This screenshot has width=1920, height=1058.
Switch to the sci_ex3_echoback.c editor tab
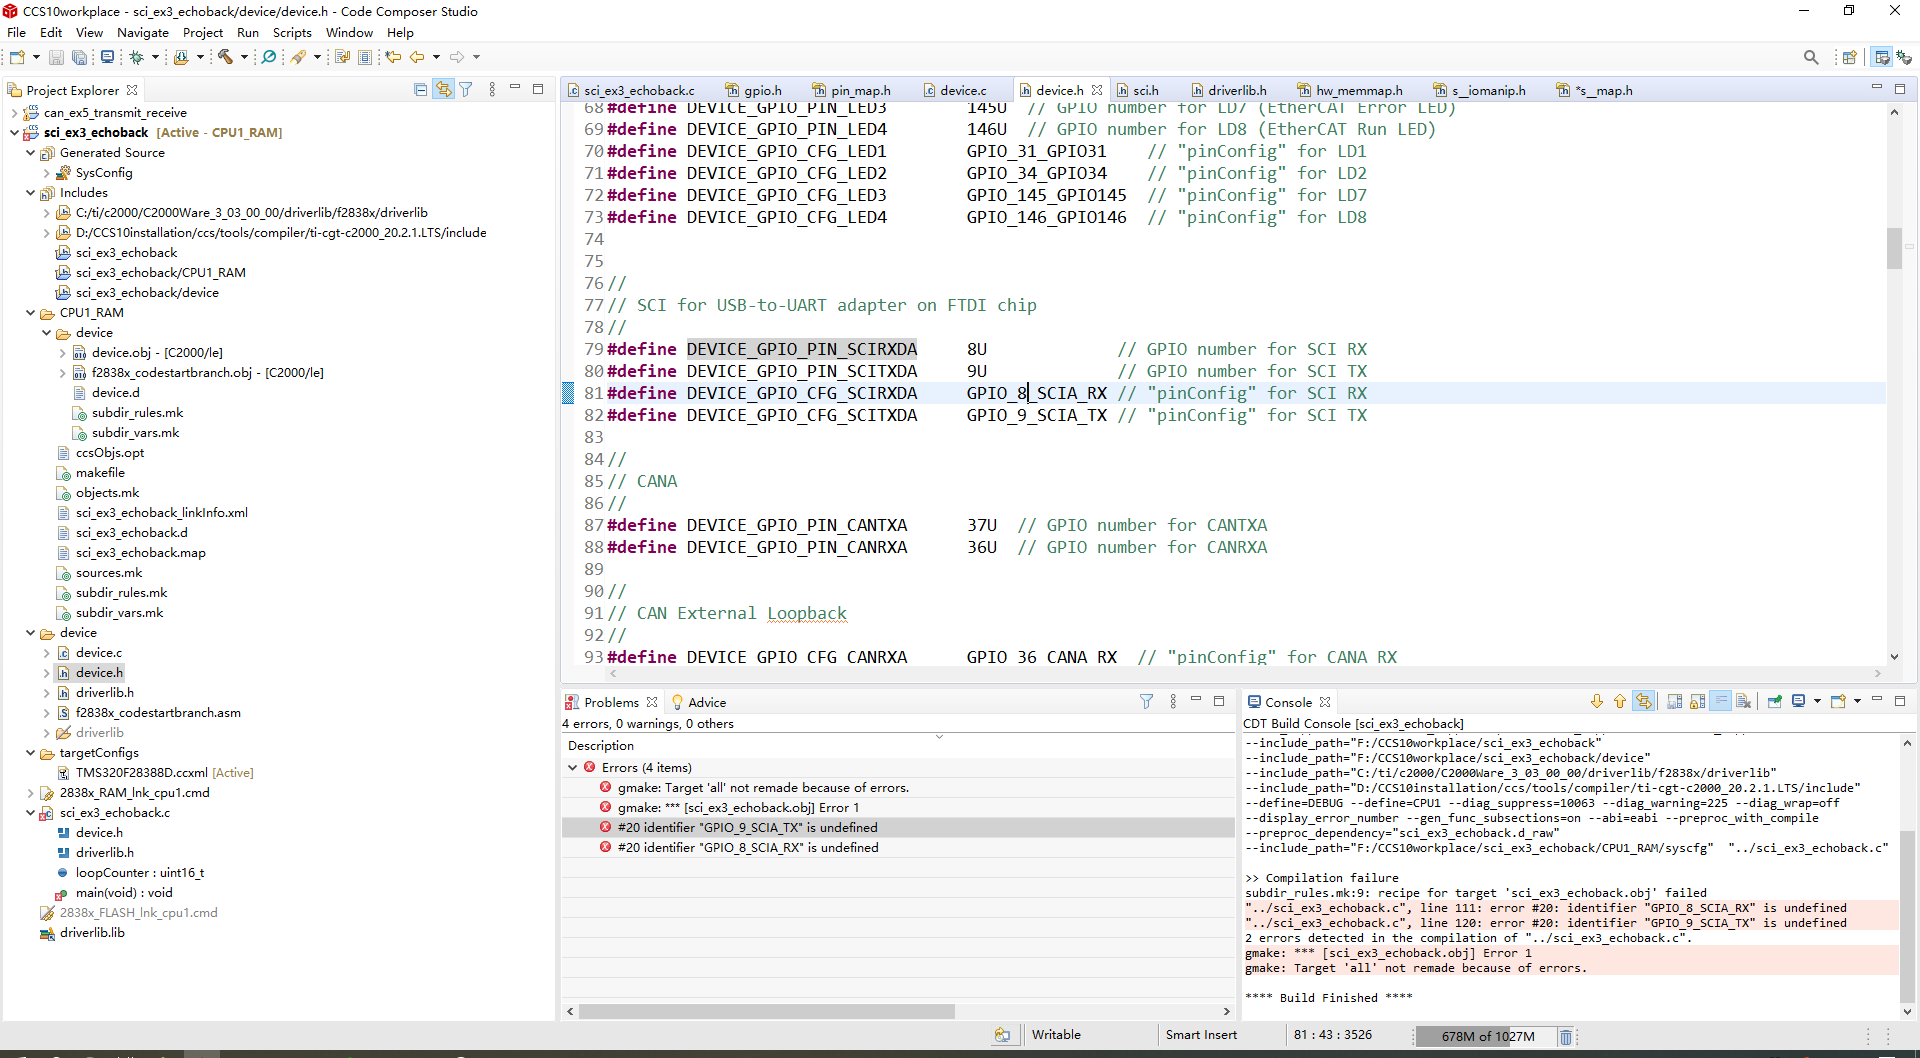coord(638,91)
